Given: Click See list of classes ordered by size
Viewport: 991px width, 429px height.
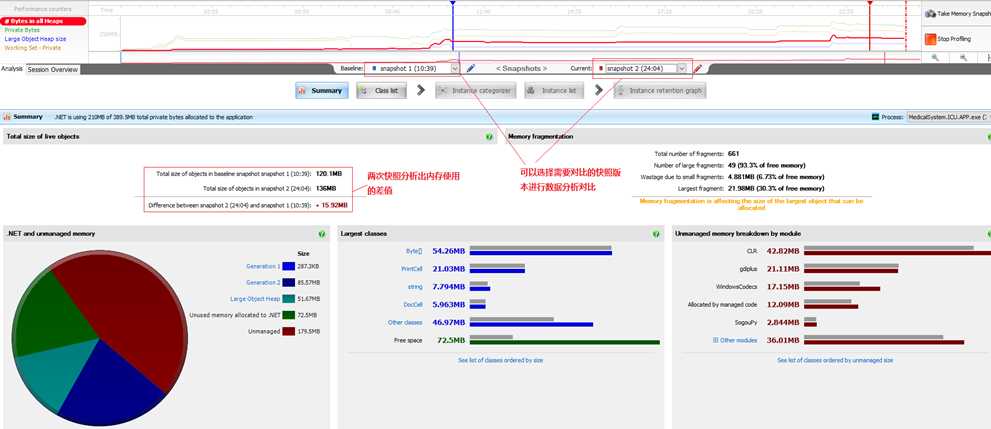Looking at the screenshot, I should point(501,360).
